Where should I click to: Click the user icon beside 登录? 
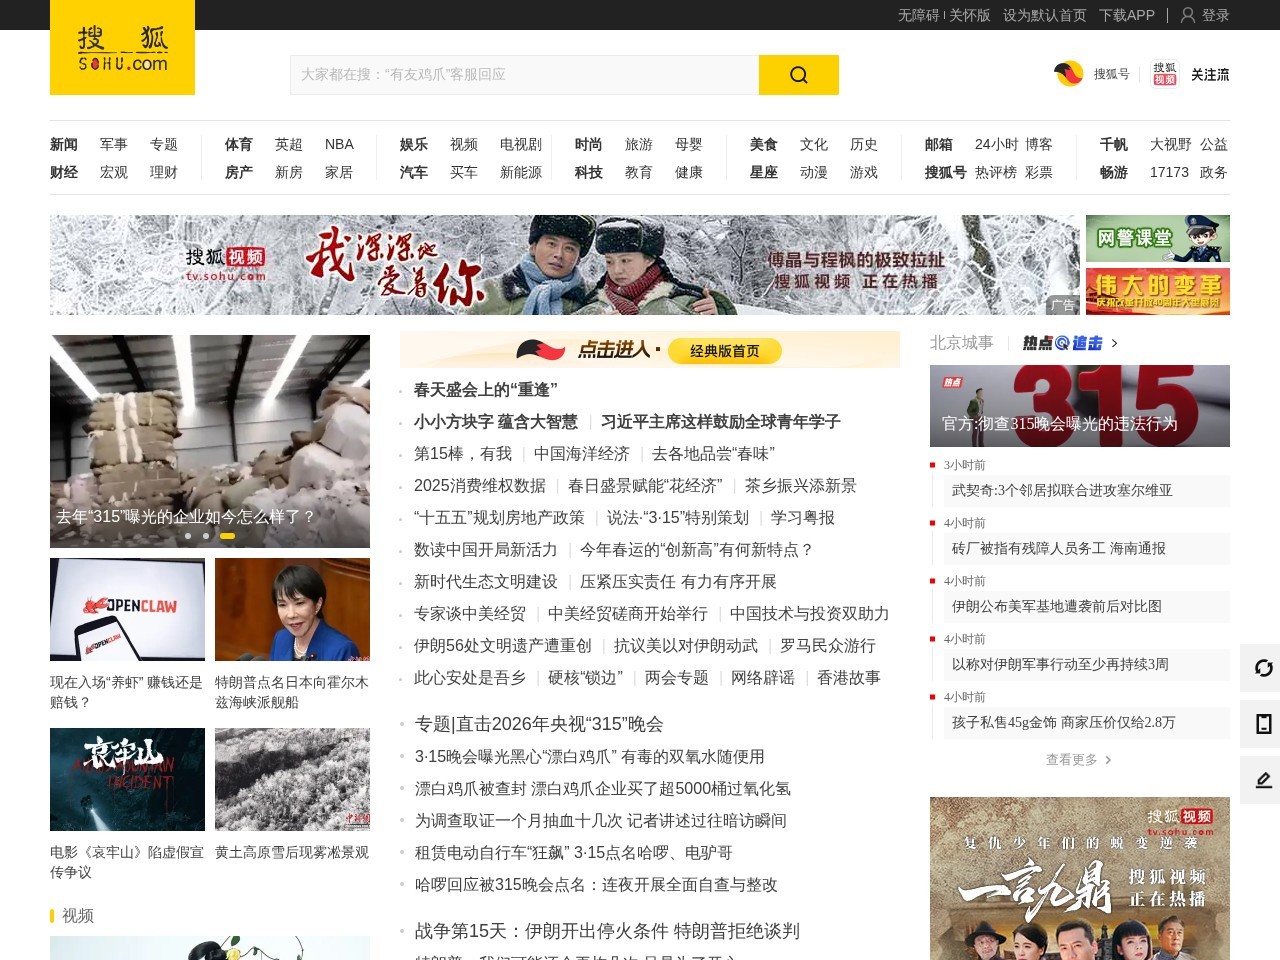1188,15
